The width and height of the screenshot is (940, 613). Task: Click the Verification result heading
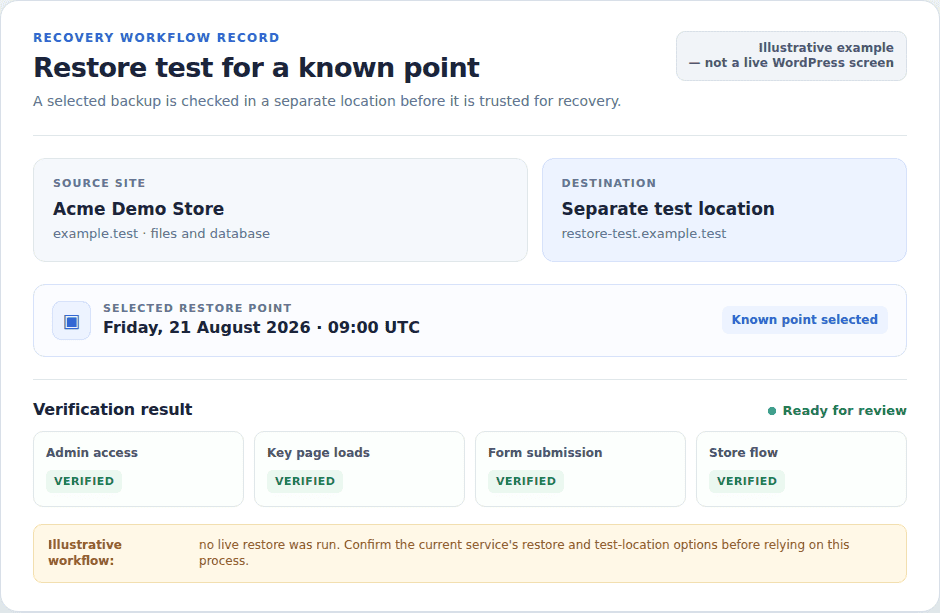tap(113, 409)
